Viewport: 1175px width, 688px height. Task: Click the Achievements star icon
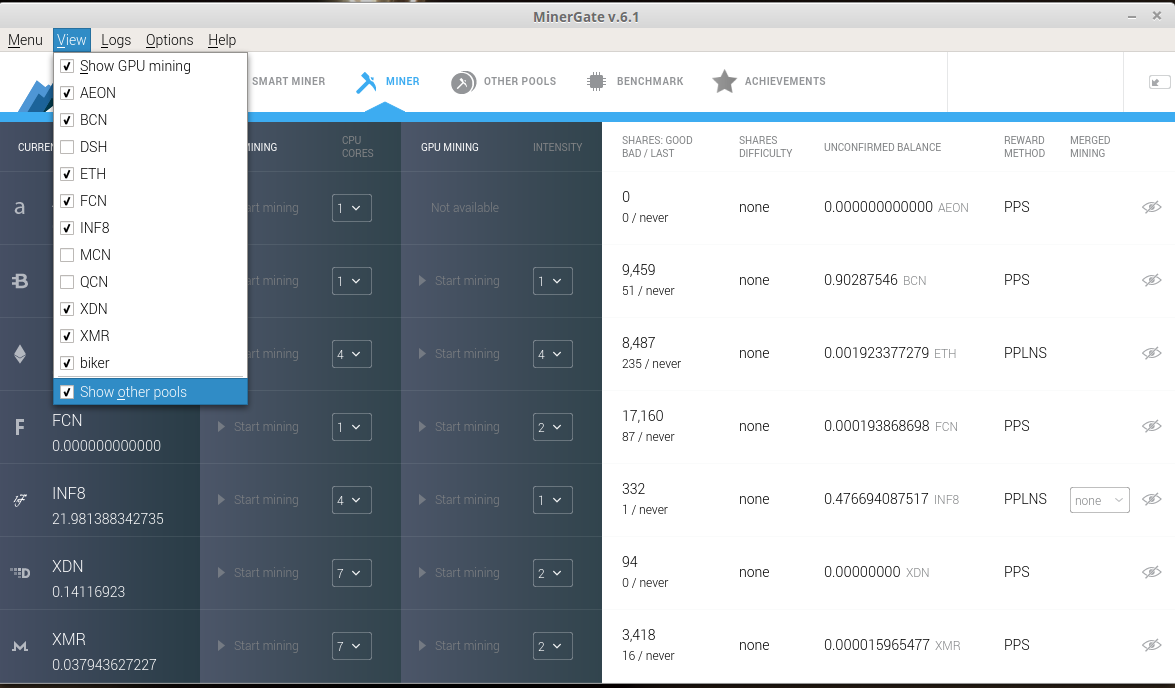pos(725,82)
